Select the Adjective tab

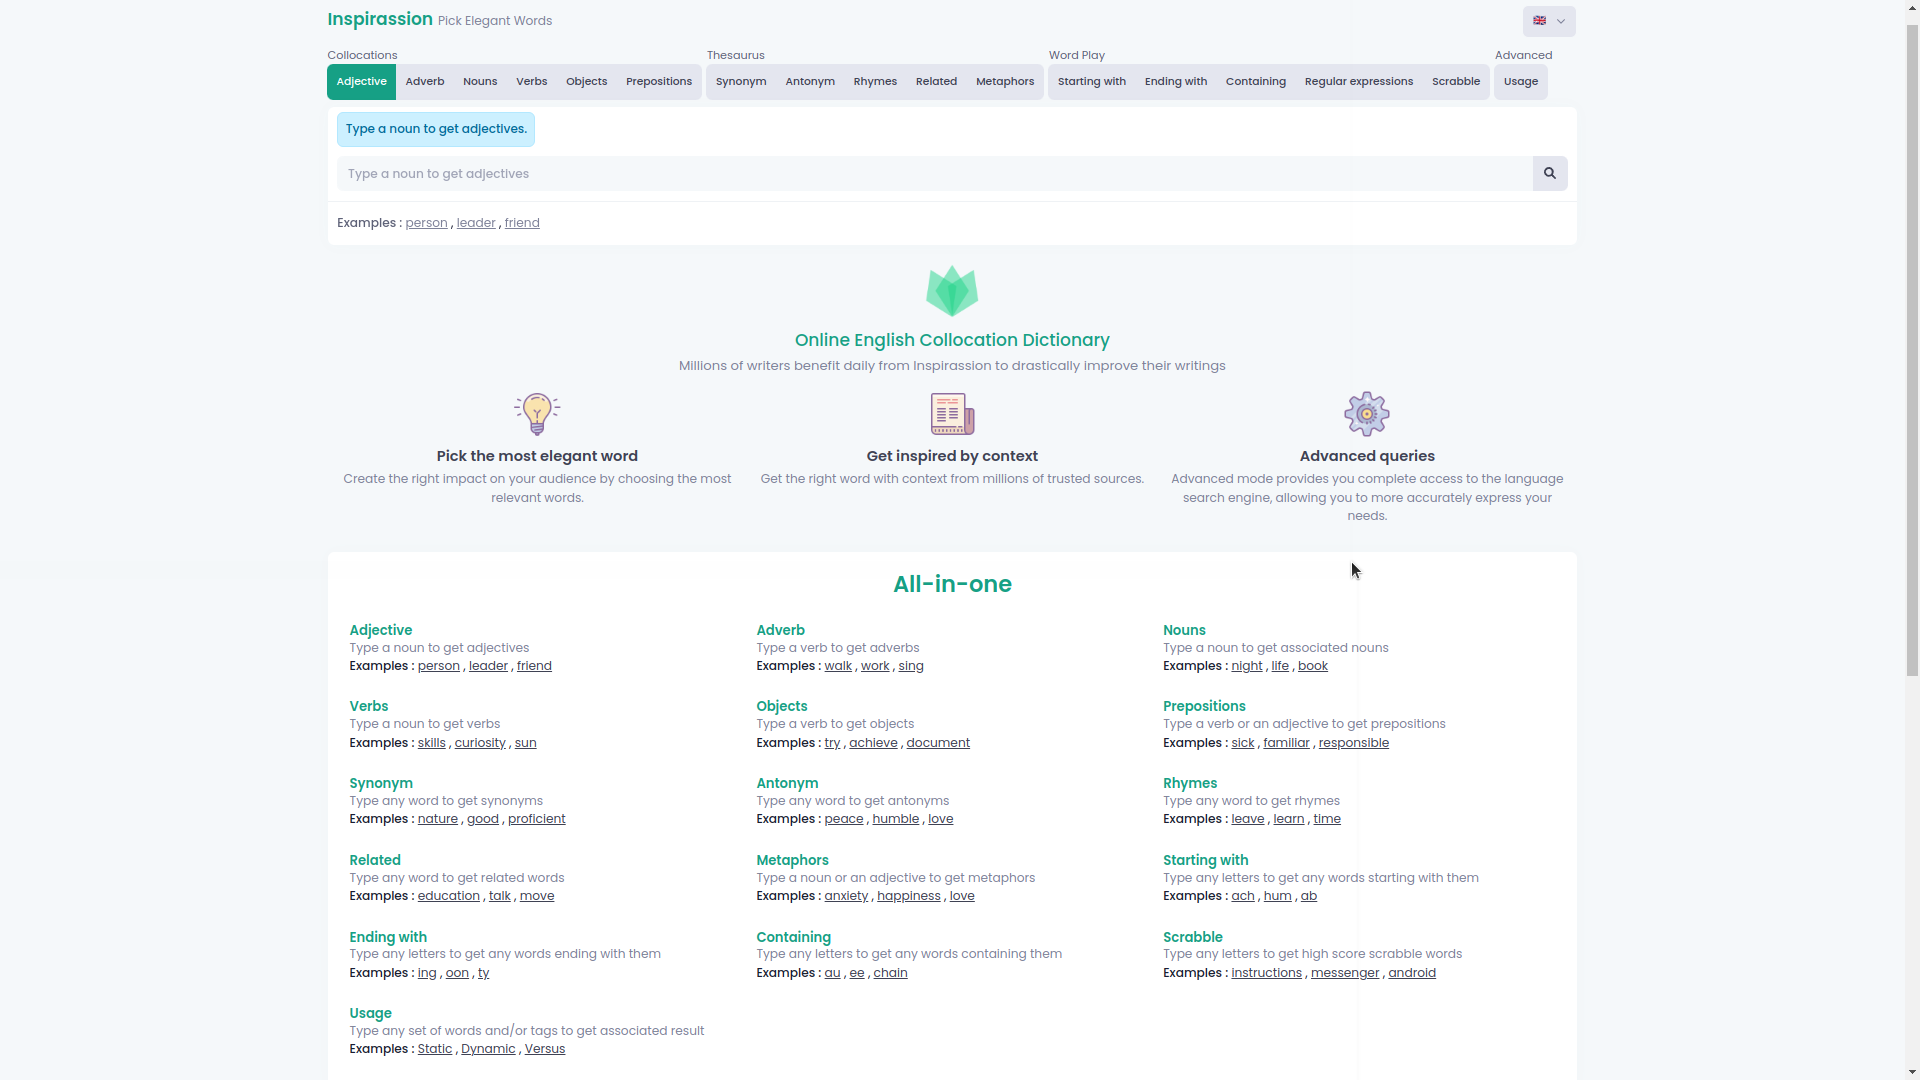pos(361,82)
